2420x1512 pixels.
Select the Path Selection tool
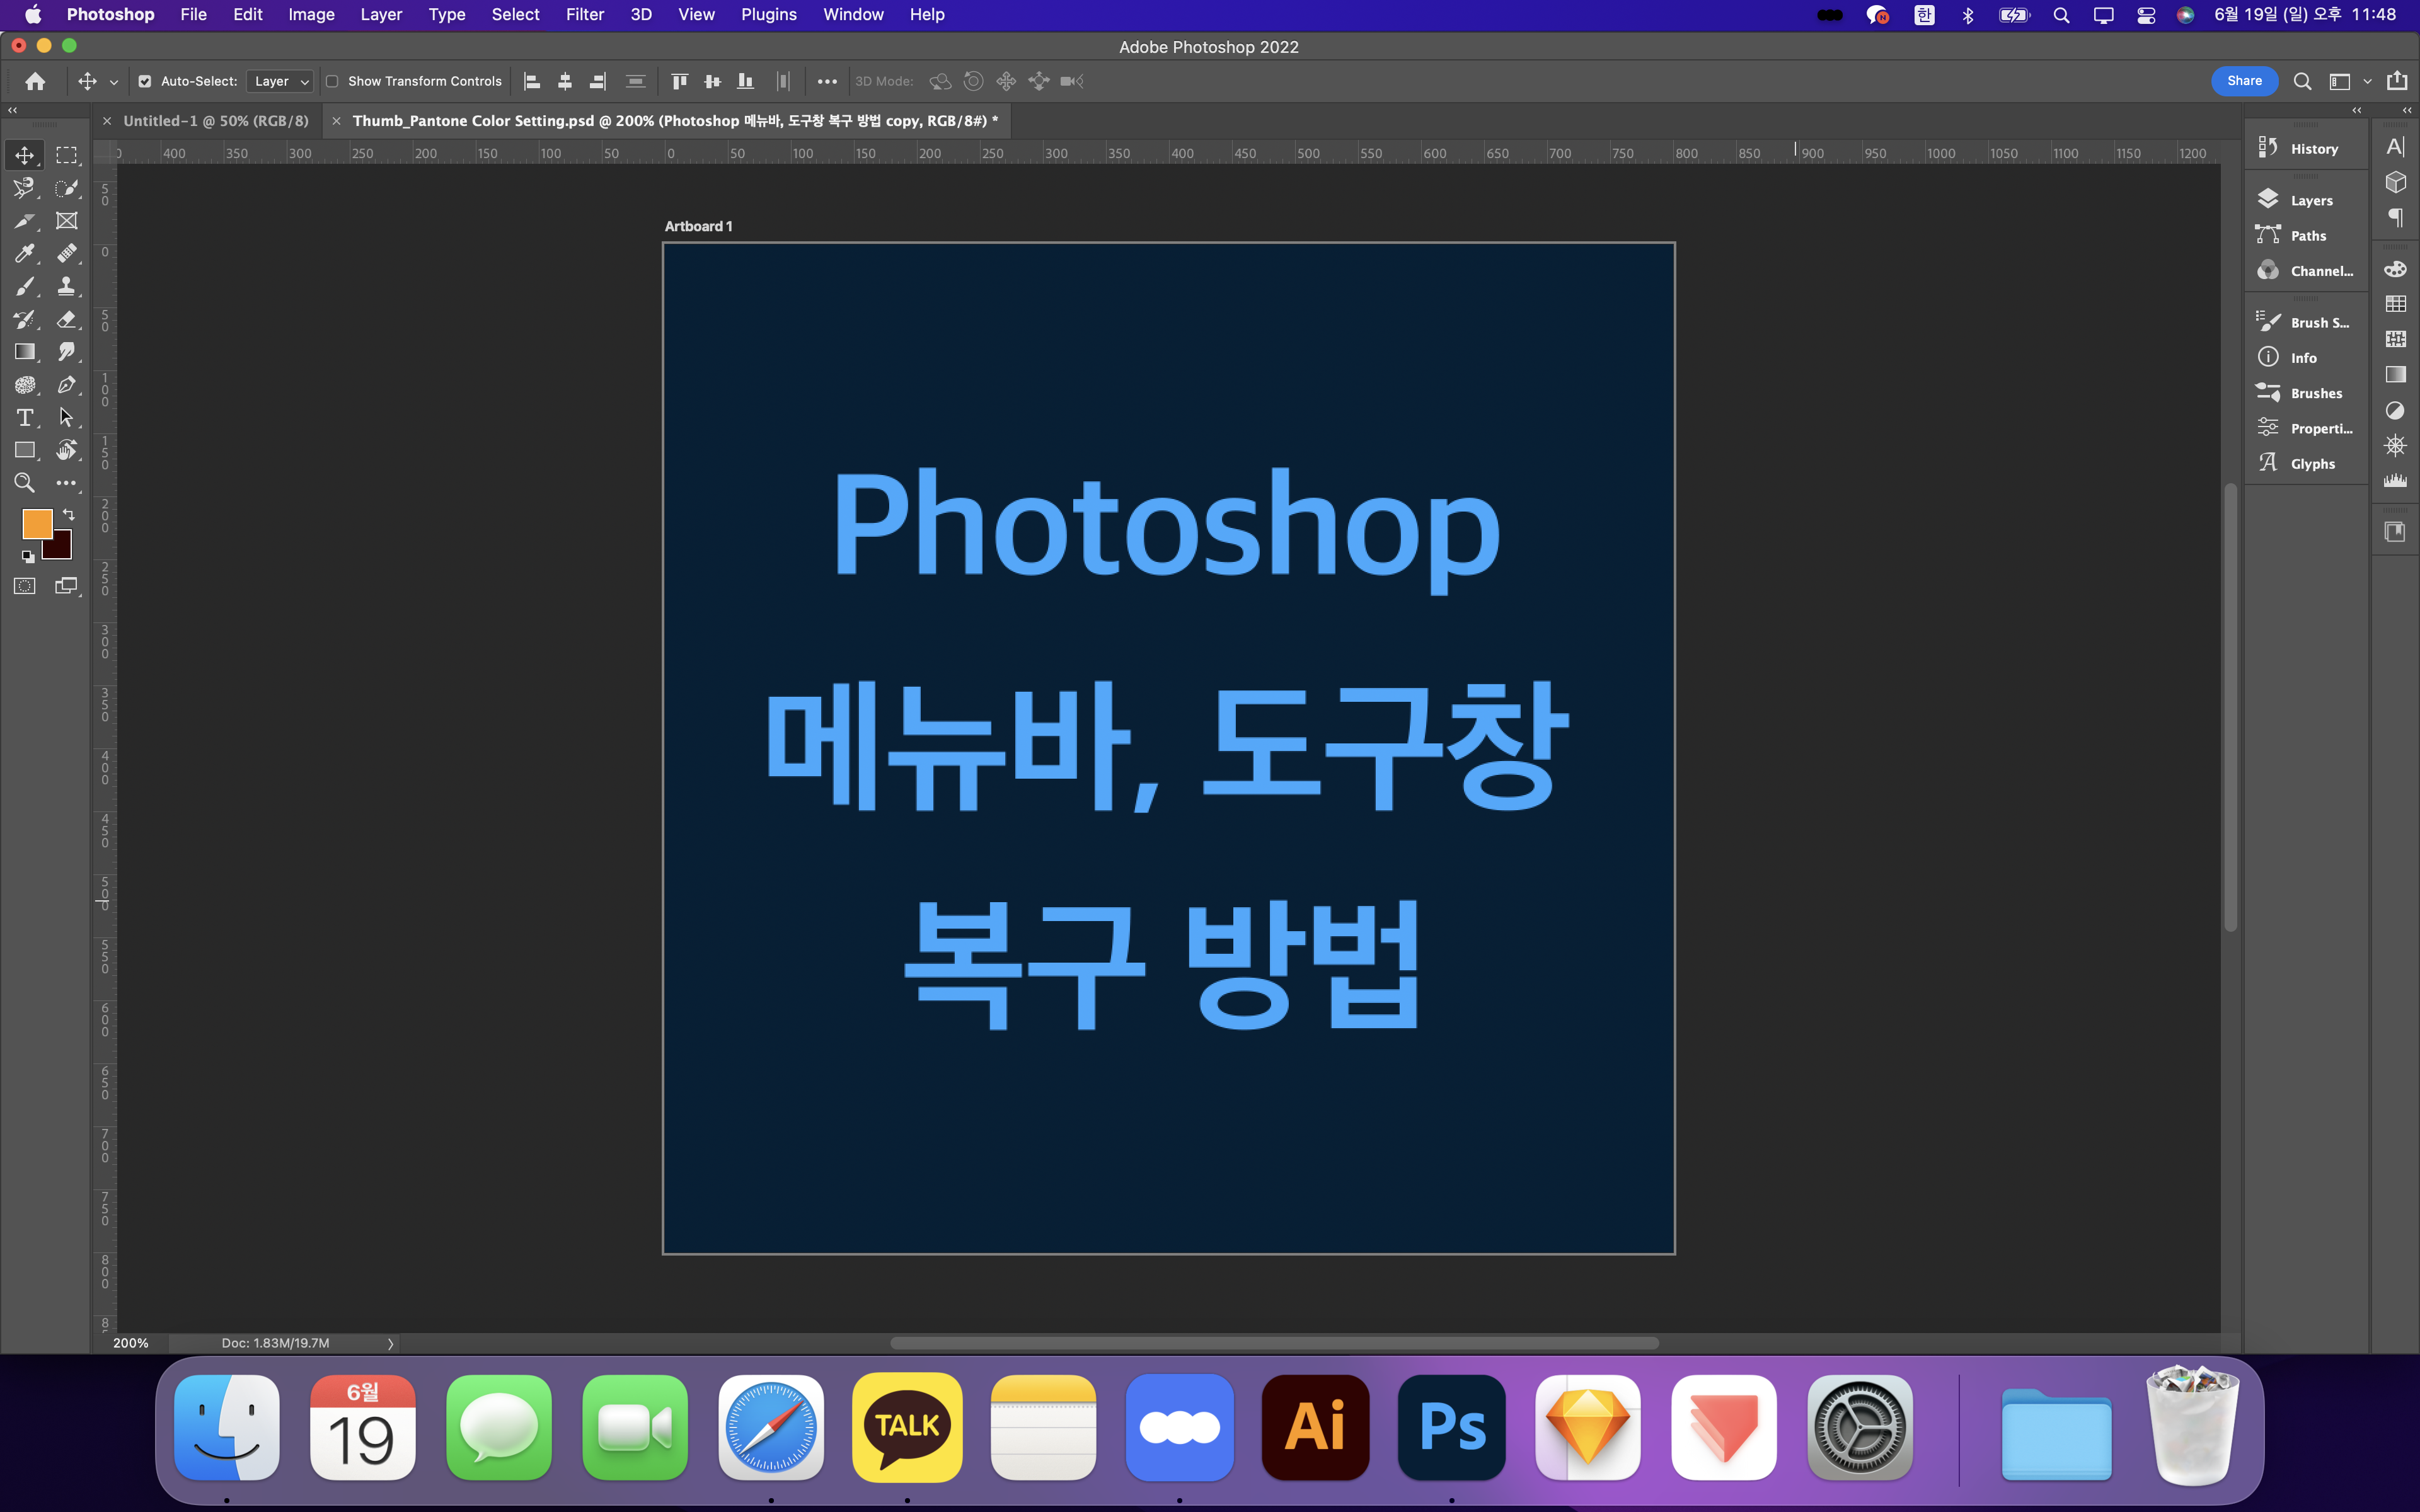tap(66, 417)
